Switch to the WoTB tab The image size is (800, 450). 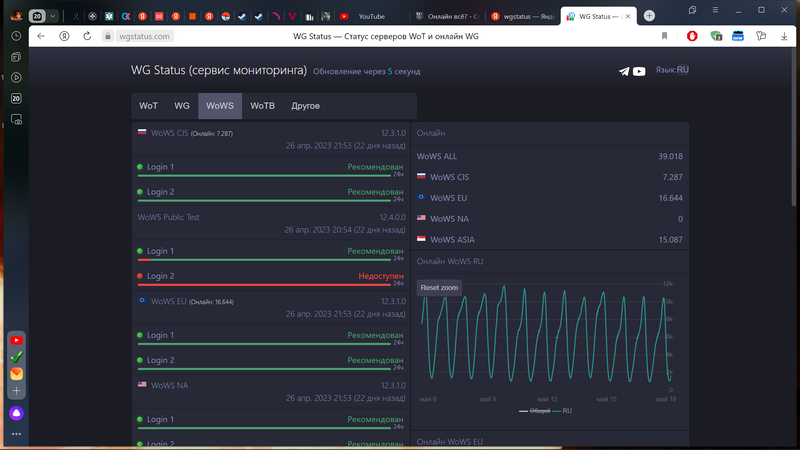click(x=262, y=106)
